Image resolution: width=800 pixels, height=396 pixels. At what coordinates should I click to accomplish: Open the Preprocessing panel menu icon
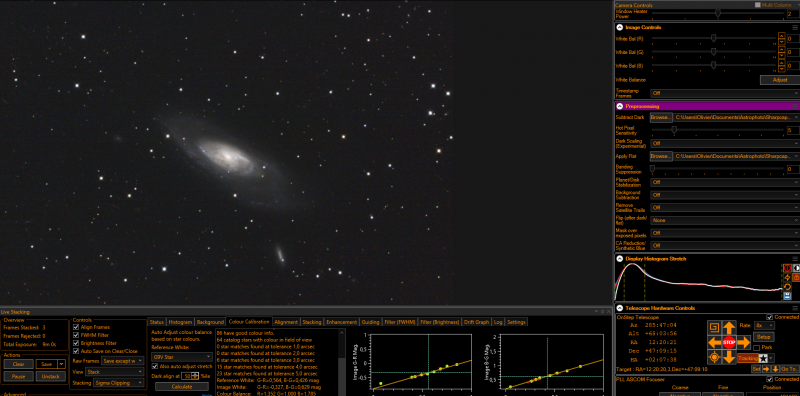(795, 106)
